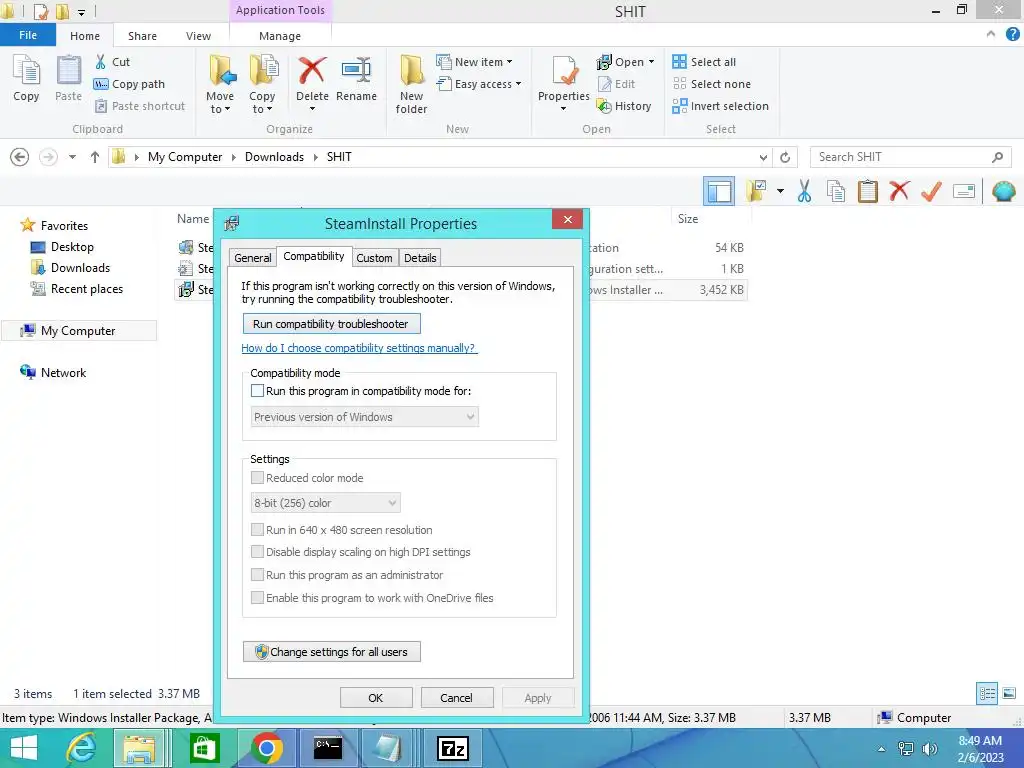Click the red X delete icon in second toolbar
Viewport: 1024px width, 768px height.
(899, 191)
